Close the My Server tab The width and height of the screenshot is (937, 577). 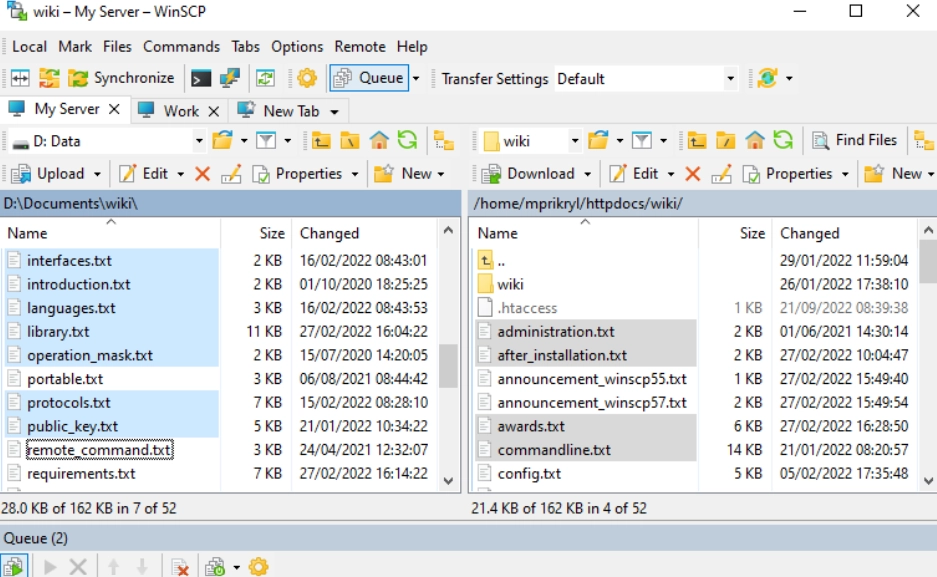pos(114,109)
